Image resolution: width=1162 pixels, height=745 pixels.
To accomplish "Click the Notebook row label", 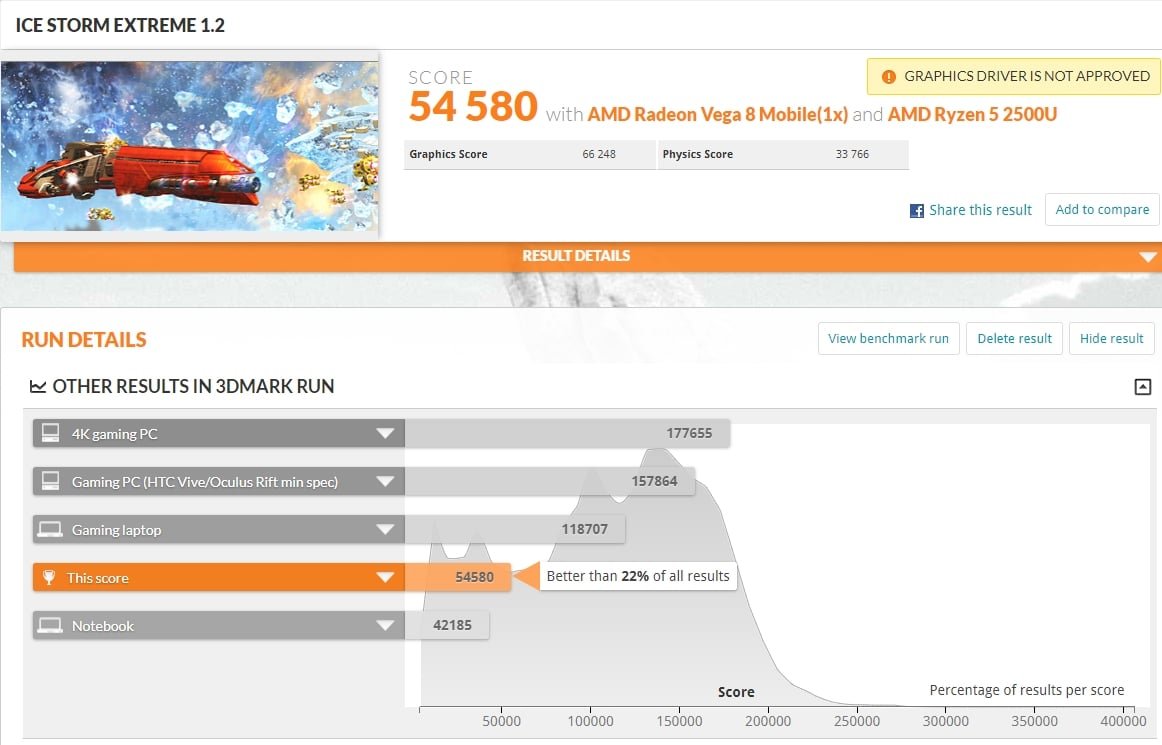I will [103, 626].
